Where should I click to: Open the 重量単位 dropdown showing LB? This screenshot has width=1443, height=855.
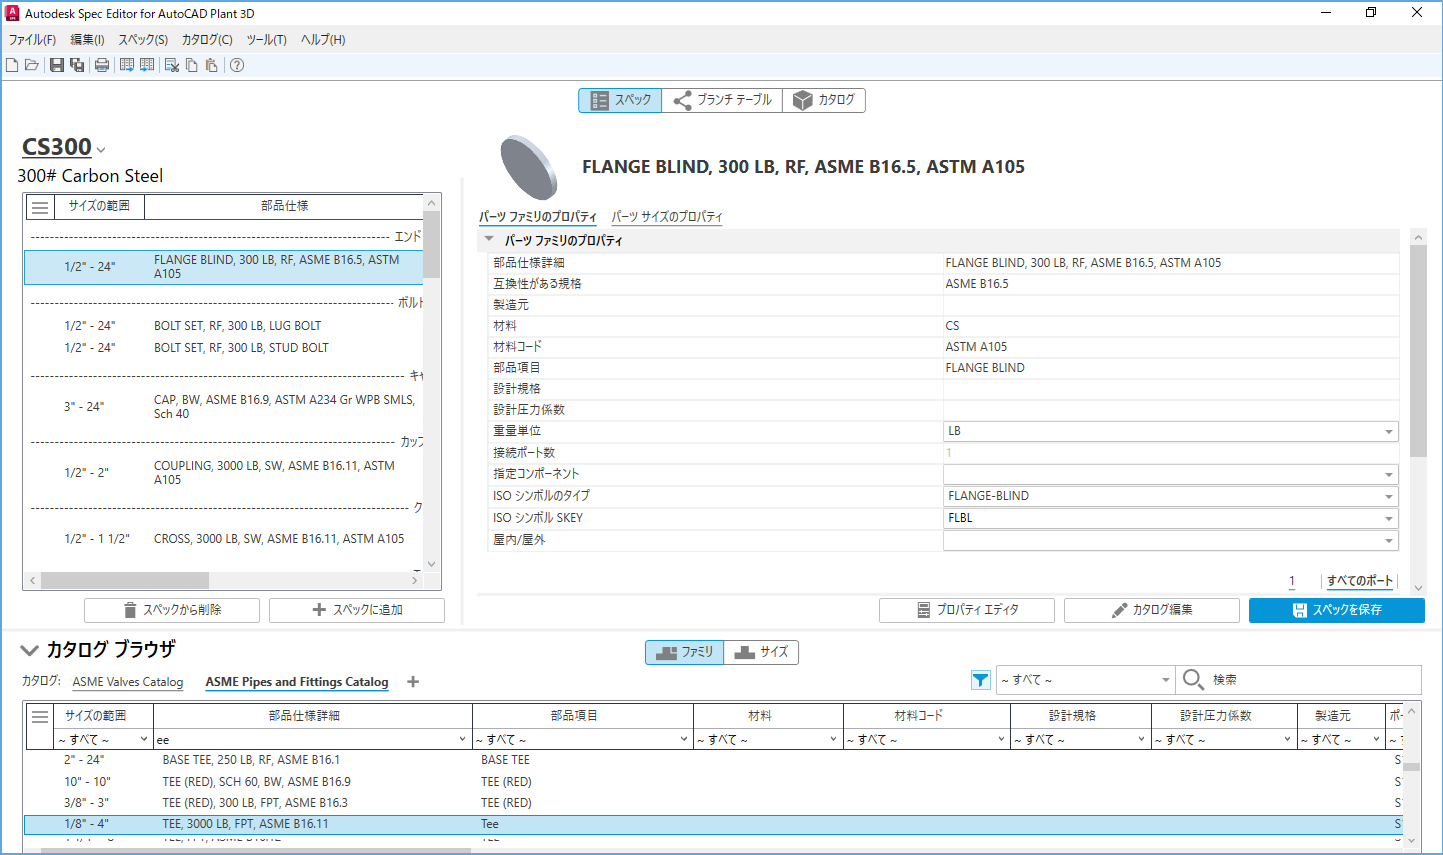(1170, 431)
